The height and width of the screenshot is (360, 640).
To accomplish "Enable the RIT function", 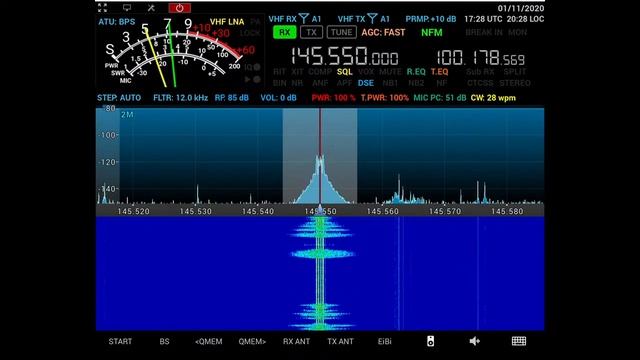I will pos(279,72).
